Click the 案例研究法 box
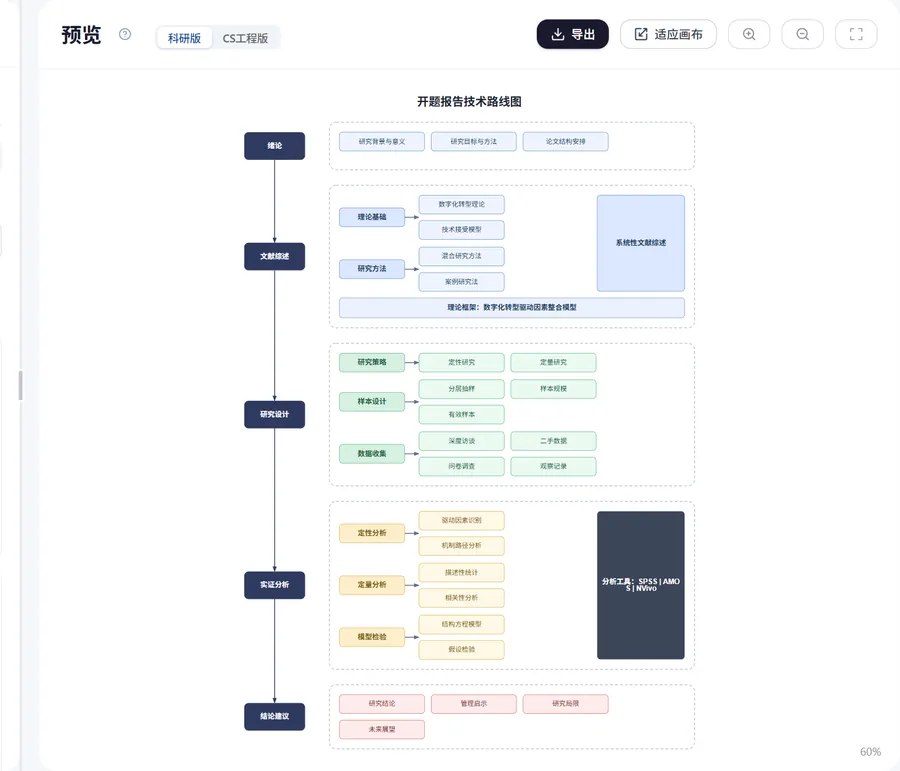The width and height of the screenshot is (900, 771). click(x=461, y=282)
